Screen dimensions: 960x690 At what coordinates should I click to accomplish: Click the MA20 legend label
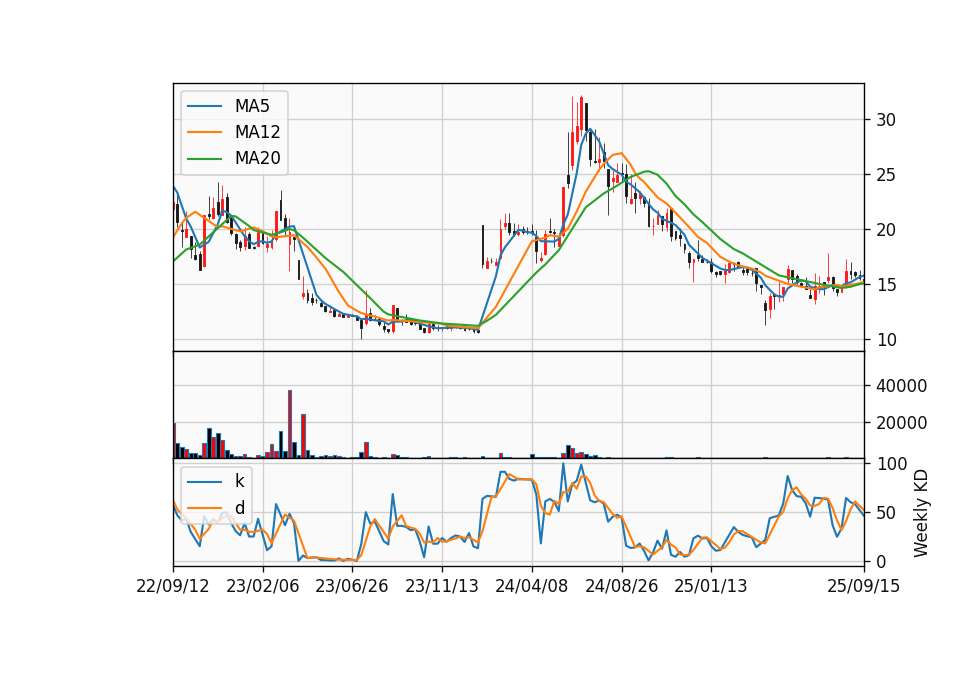[x=257, y=158]
